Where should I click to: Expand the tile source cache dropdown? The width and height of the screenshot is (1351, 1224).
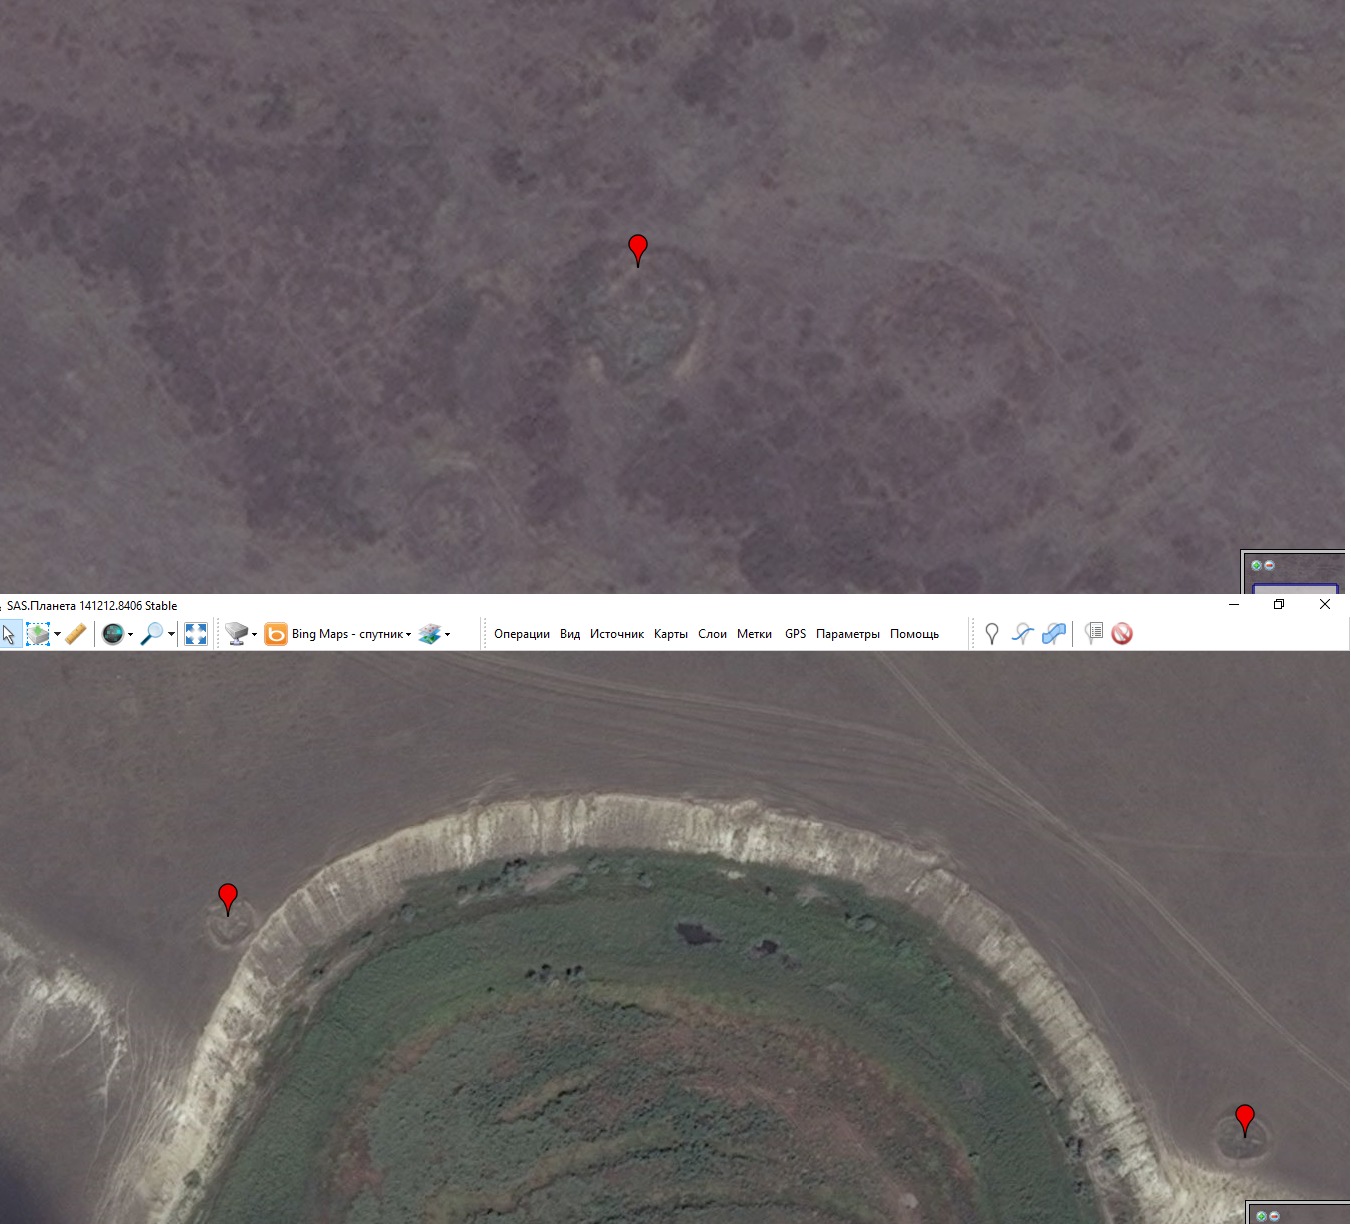point(254,635)
